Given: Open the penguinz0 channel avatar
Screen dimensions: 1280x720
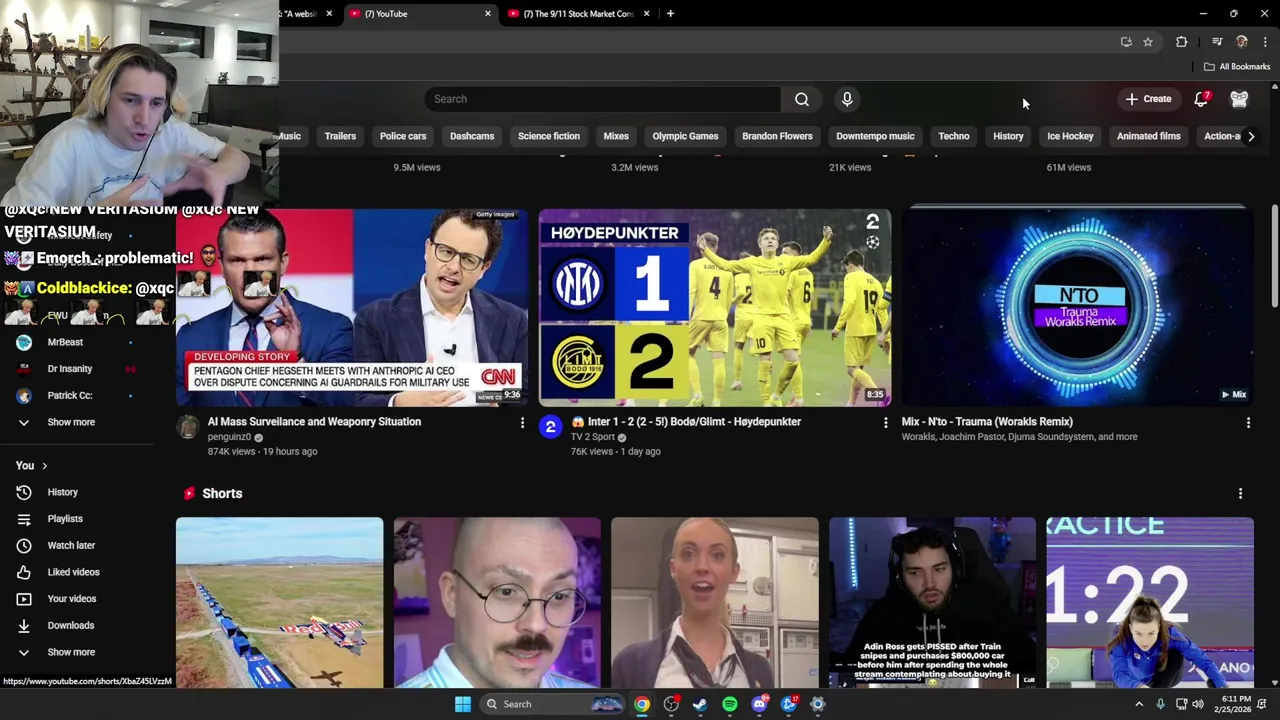Looking at the screenshot, I should [x=188, y=428].
